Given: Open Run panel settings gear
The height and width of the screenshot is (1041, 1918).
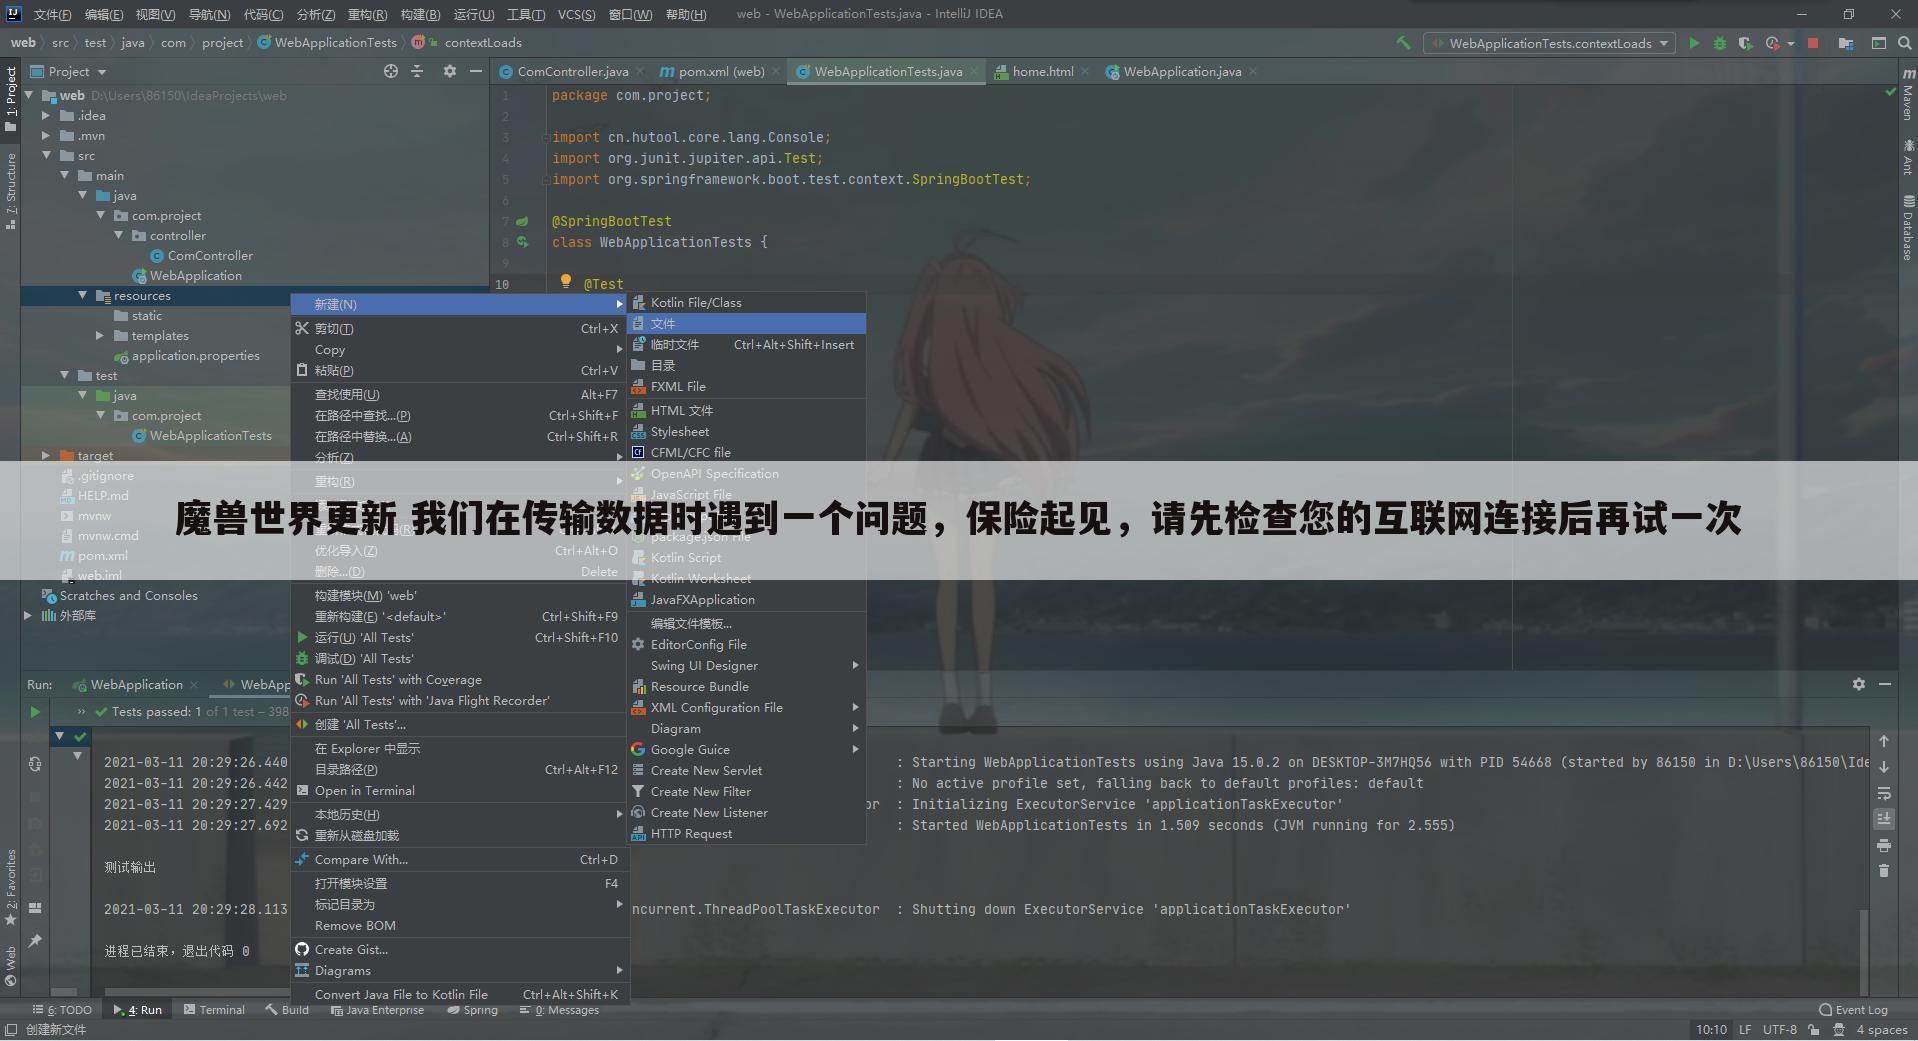Looking at the screenshot, I should 1858,684.
